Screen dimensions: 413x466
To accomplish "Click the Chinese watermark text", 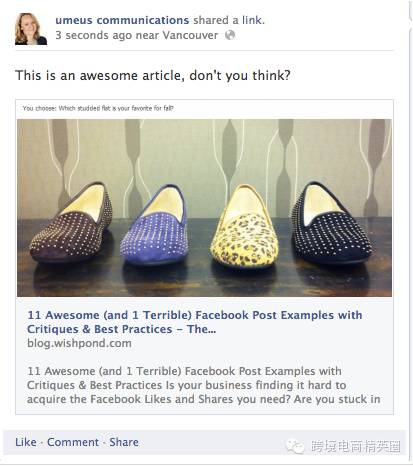I will click(356, 446).
